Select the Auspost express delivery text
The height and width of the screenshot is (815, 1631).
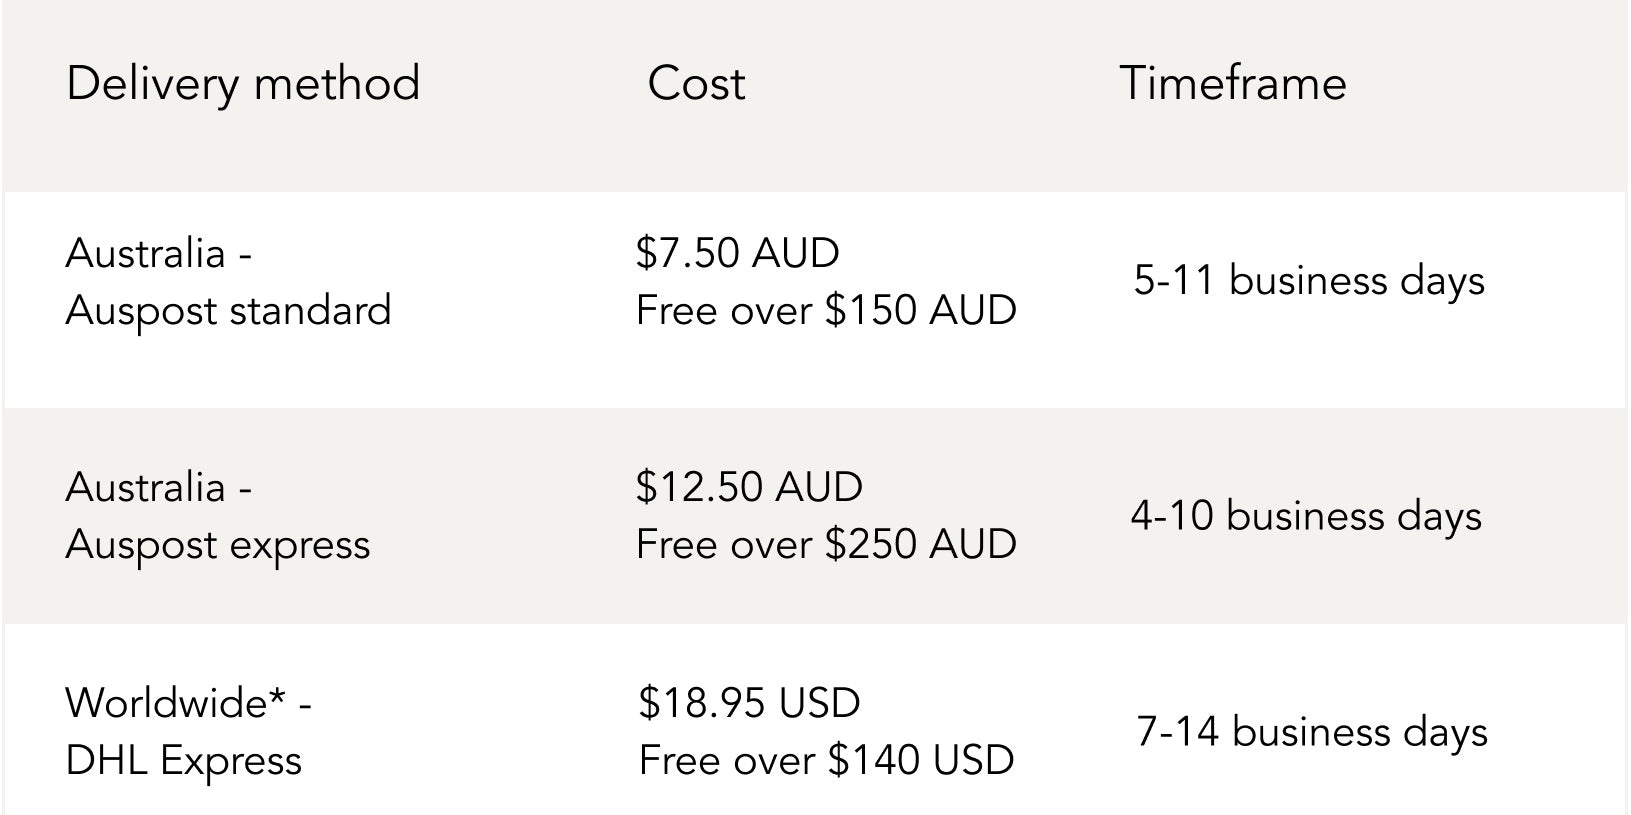pyautogui.click(x=218, y=546)
